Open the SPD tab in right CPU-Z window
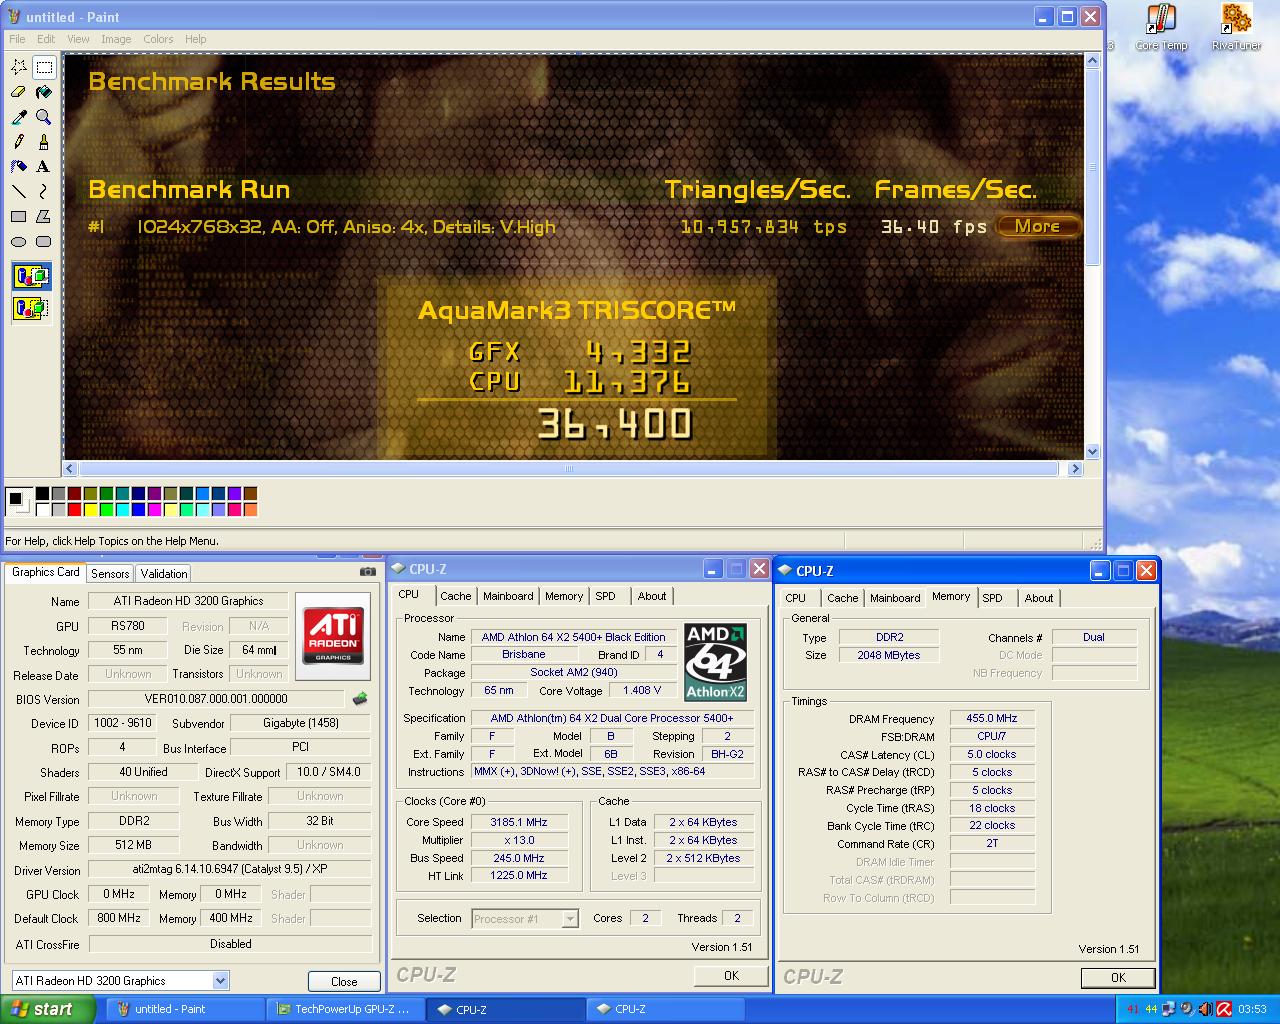 click(x=992, y=598)
